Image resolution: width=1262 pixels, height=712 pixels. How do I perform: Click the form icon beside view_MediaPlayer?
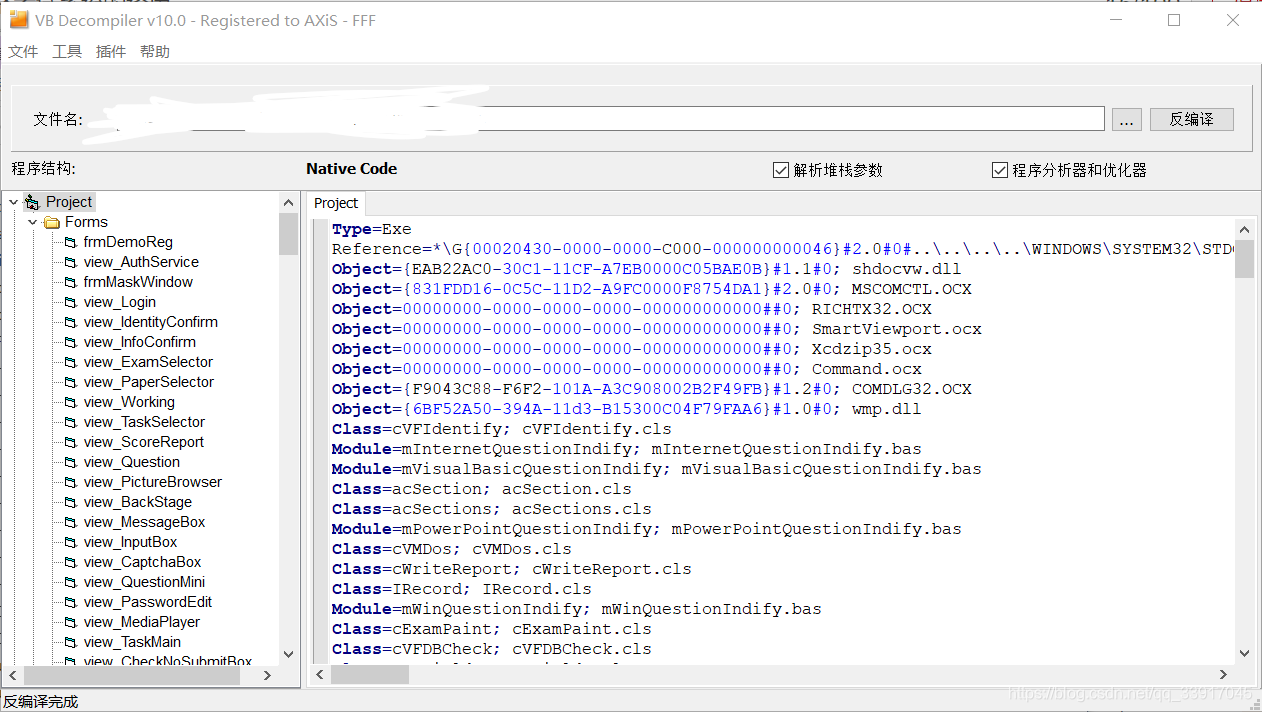coord(71,622)
